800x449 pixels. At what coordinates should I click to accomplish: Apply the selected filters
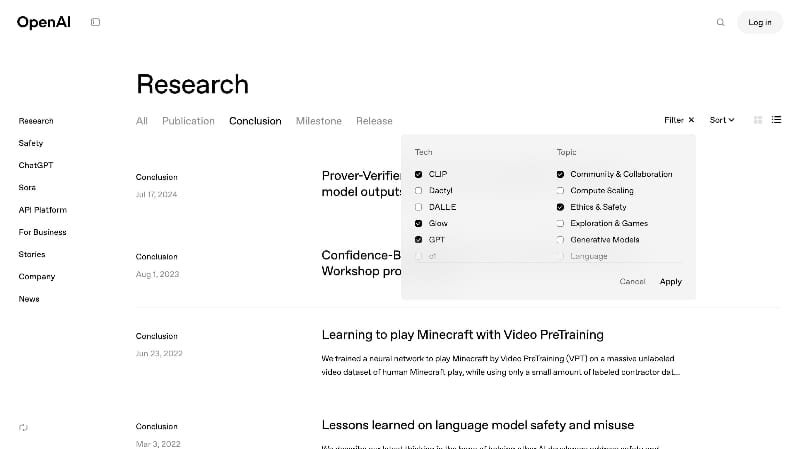pos(670,282)
